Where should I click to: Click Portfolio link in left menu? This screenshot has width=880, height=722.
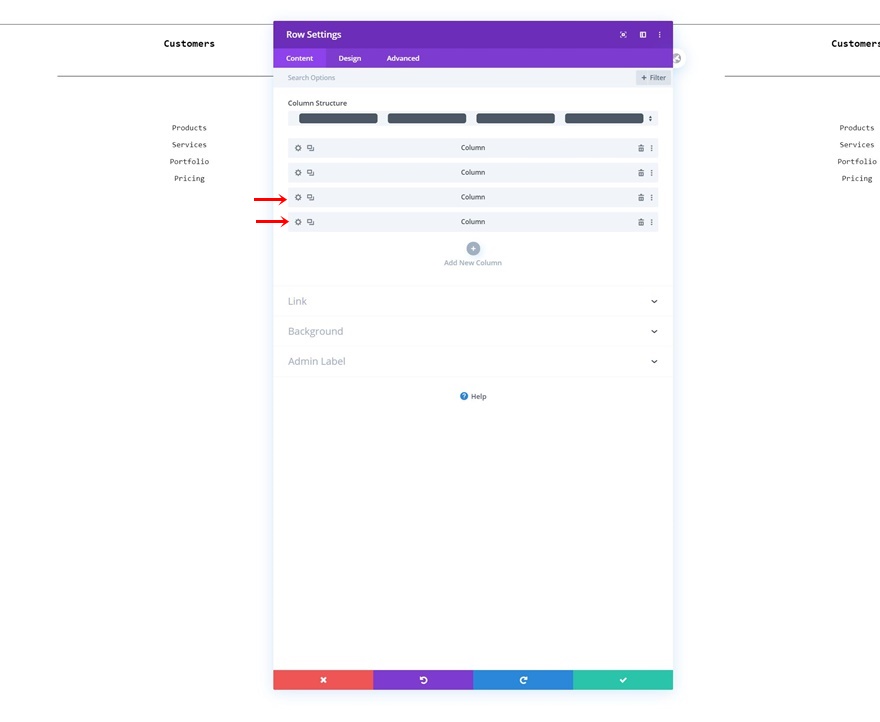[x=189, y=162]
